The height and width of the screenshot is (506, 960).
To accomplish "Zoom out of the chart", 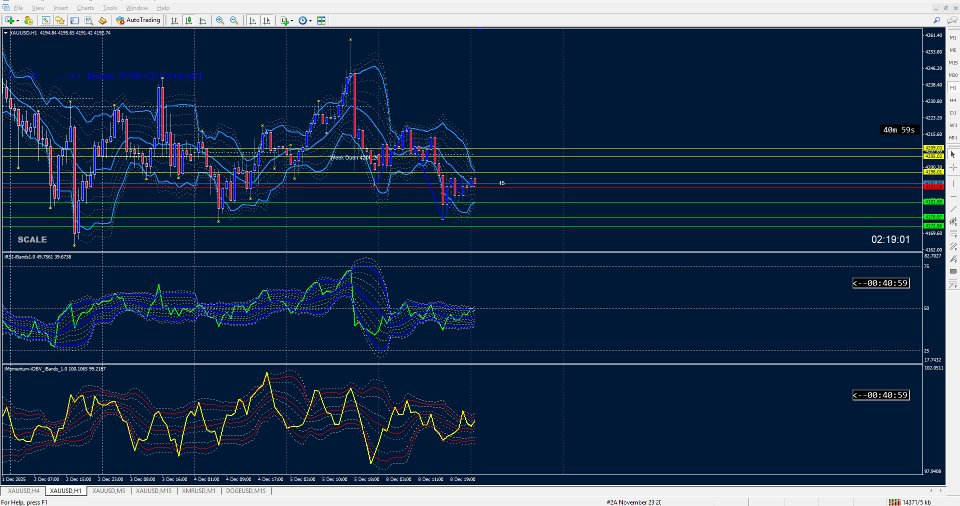I will pyautogui.click(x=234, y=20).
